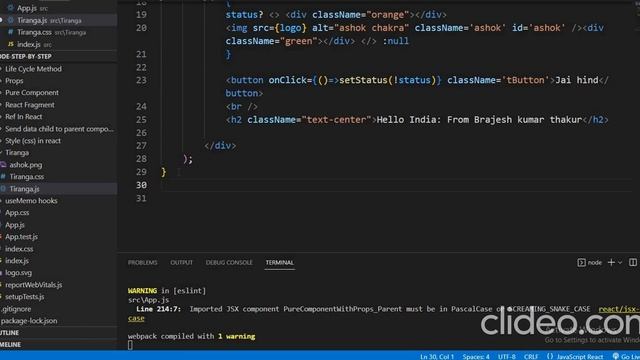The height and width of the screenshot is (360, 640).
Task: Expand the React Fragment folder
Action: point(29,104)
